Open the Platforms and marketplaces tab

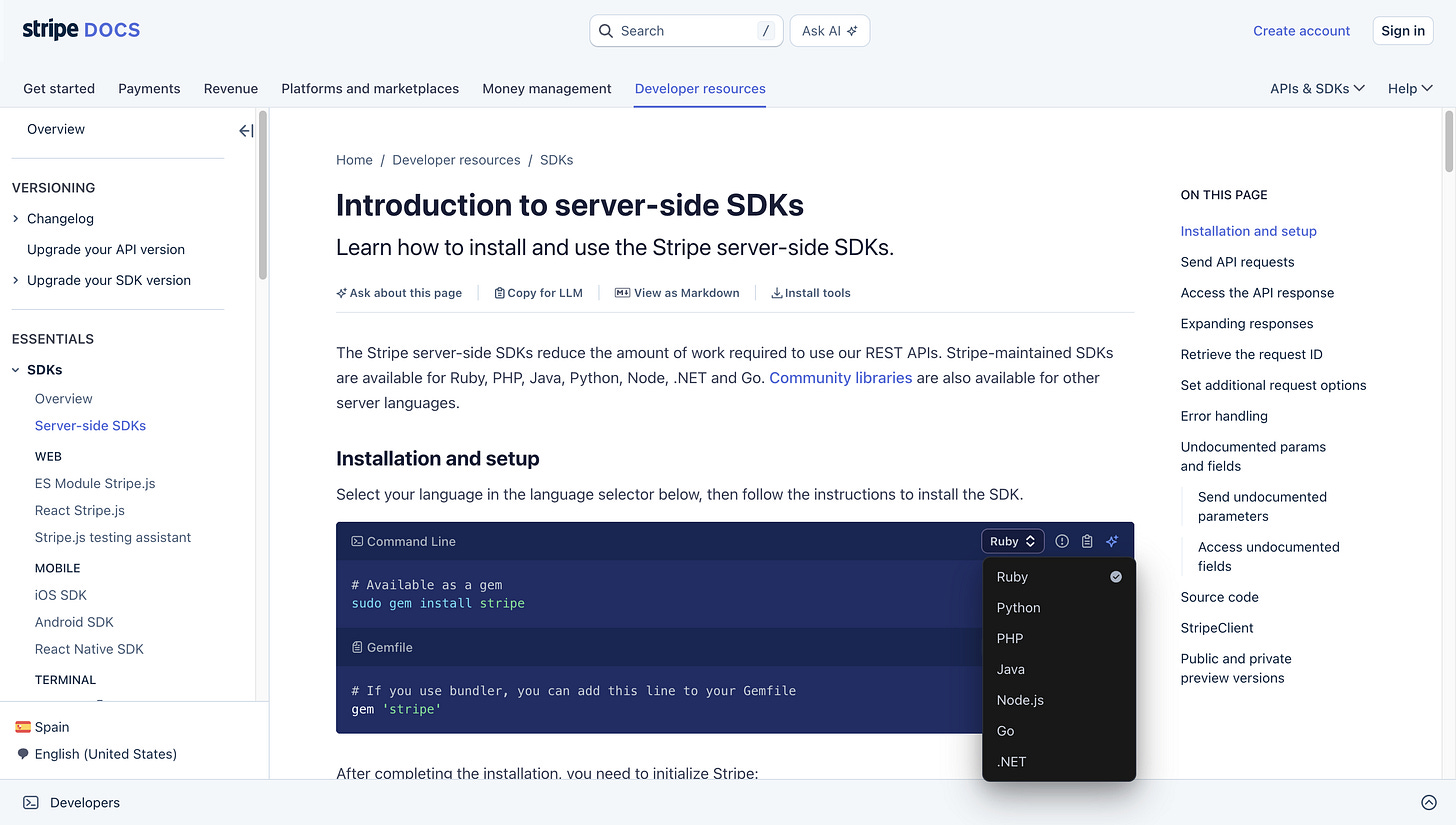pos(370,88)
